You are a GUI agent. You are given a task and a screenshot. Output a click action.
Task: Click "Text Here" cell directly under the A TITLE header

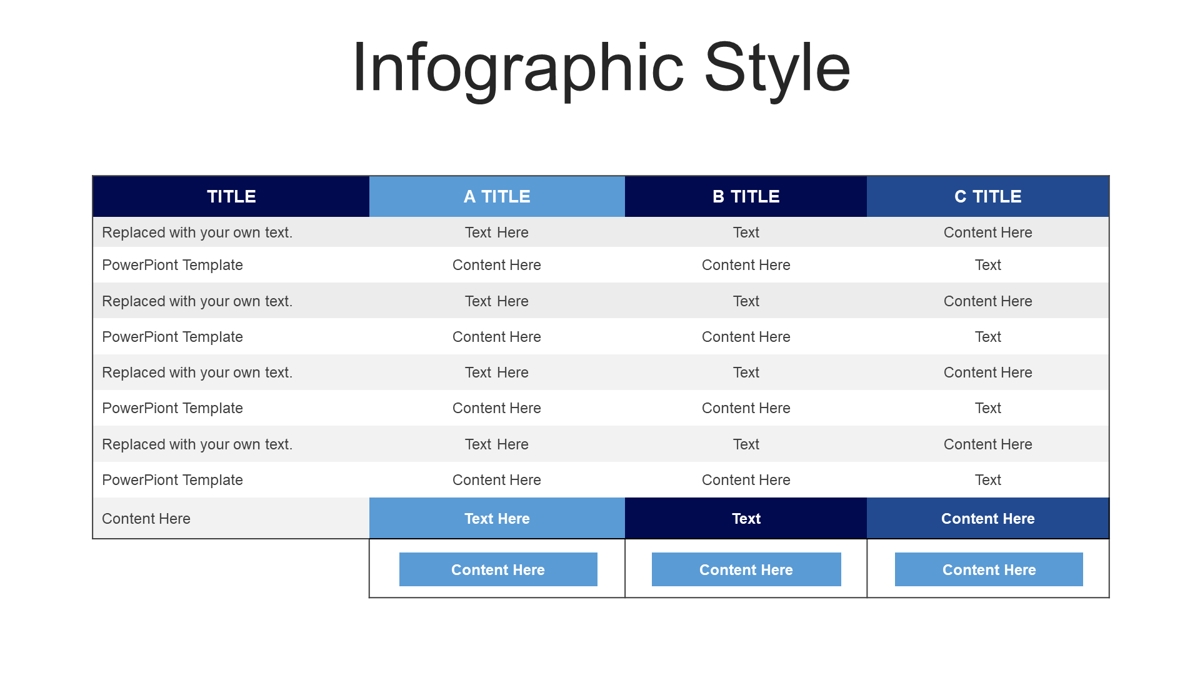point(497,232)
